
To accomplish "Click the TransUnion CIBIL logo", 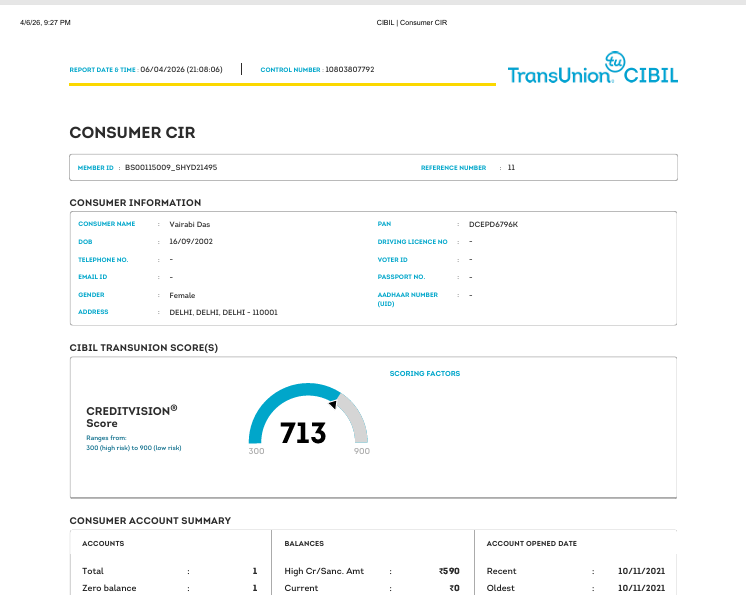I will point(593,68).
